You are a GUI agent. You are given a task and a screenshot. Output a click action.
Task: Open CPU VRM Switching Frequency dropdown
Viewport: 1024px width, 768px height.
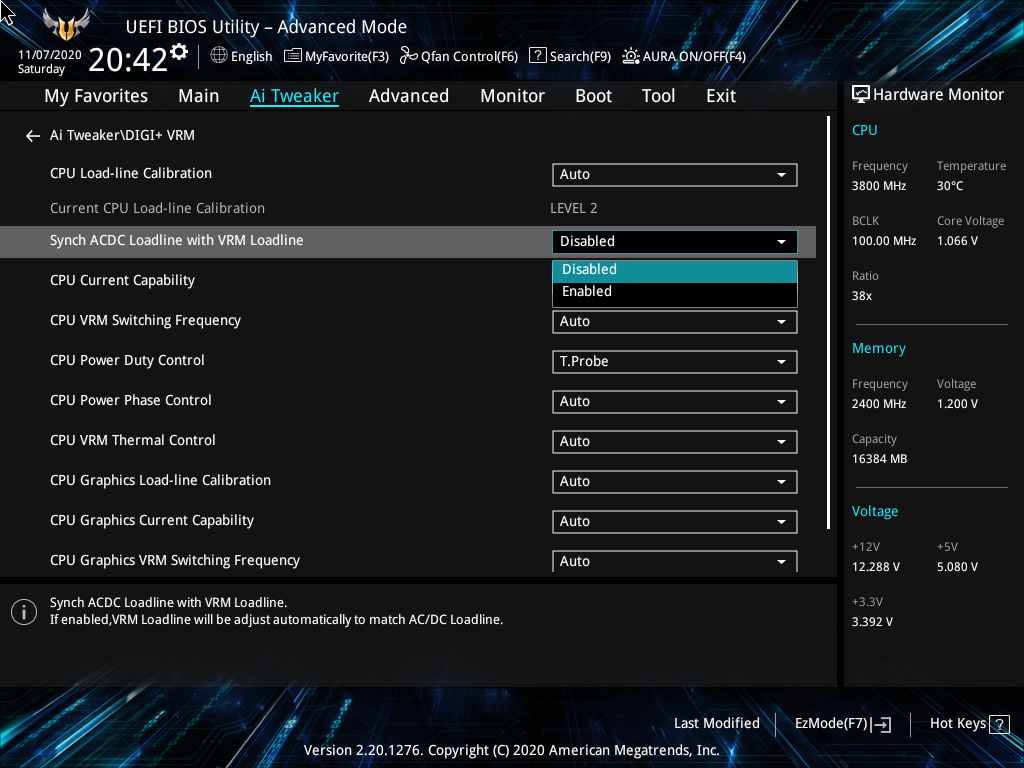pos(675,322)
